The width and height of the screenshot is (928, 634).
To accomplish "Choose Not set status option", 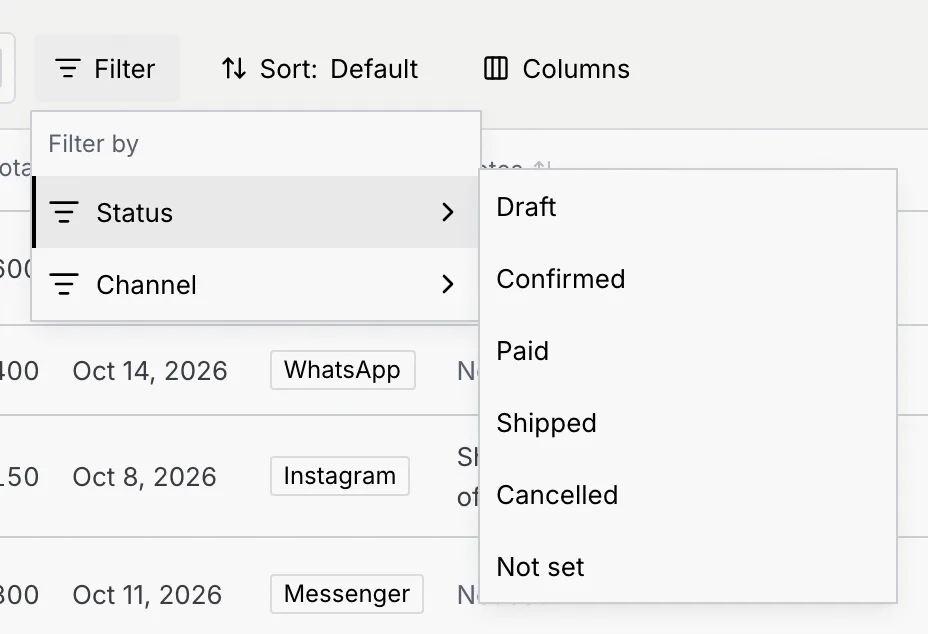I will [x=688, y=567].
